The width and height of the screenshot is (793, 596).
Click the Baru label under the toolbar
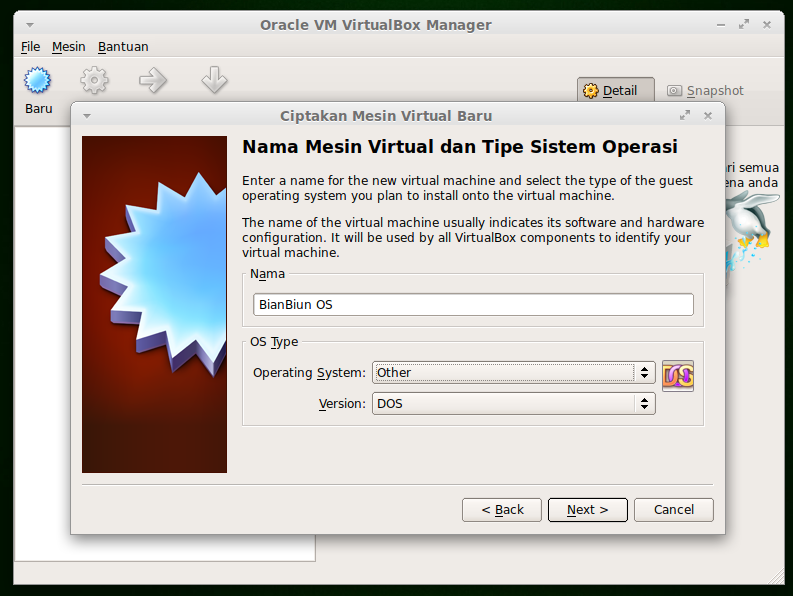[x=39, y=109]
